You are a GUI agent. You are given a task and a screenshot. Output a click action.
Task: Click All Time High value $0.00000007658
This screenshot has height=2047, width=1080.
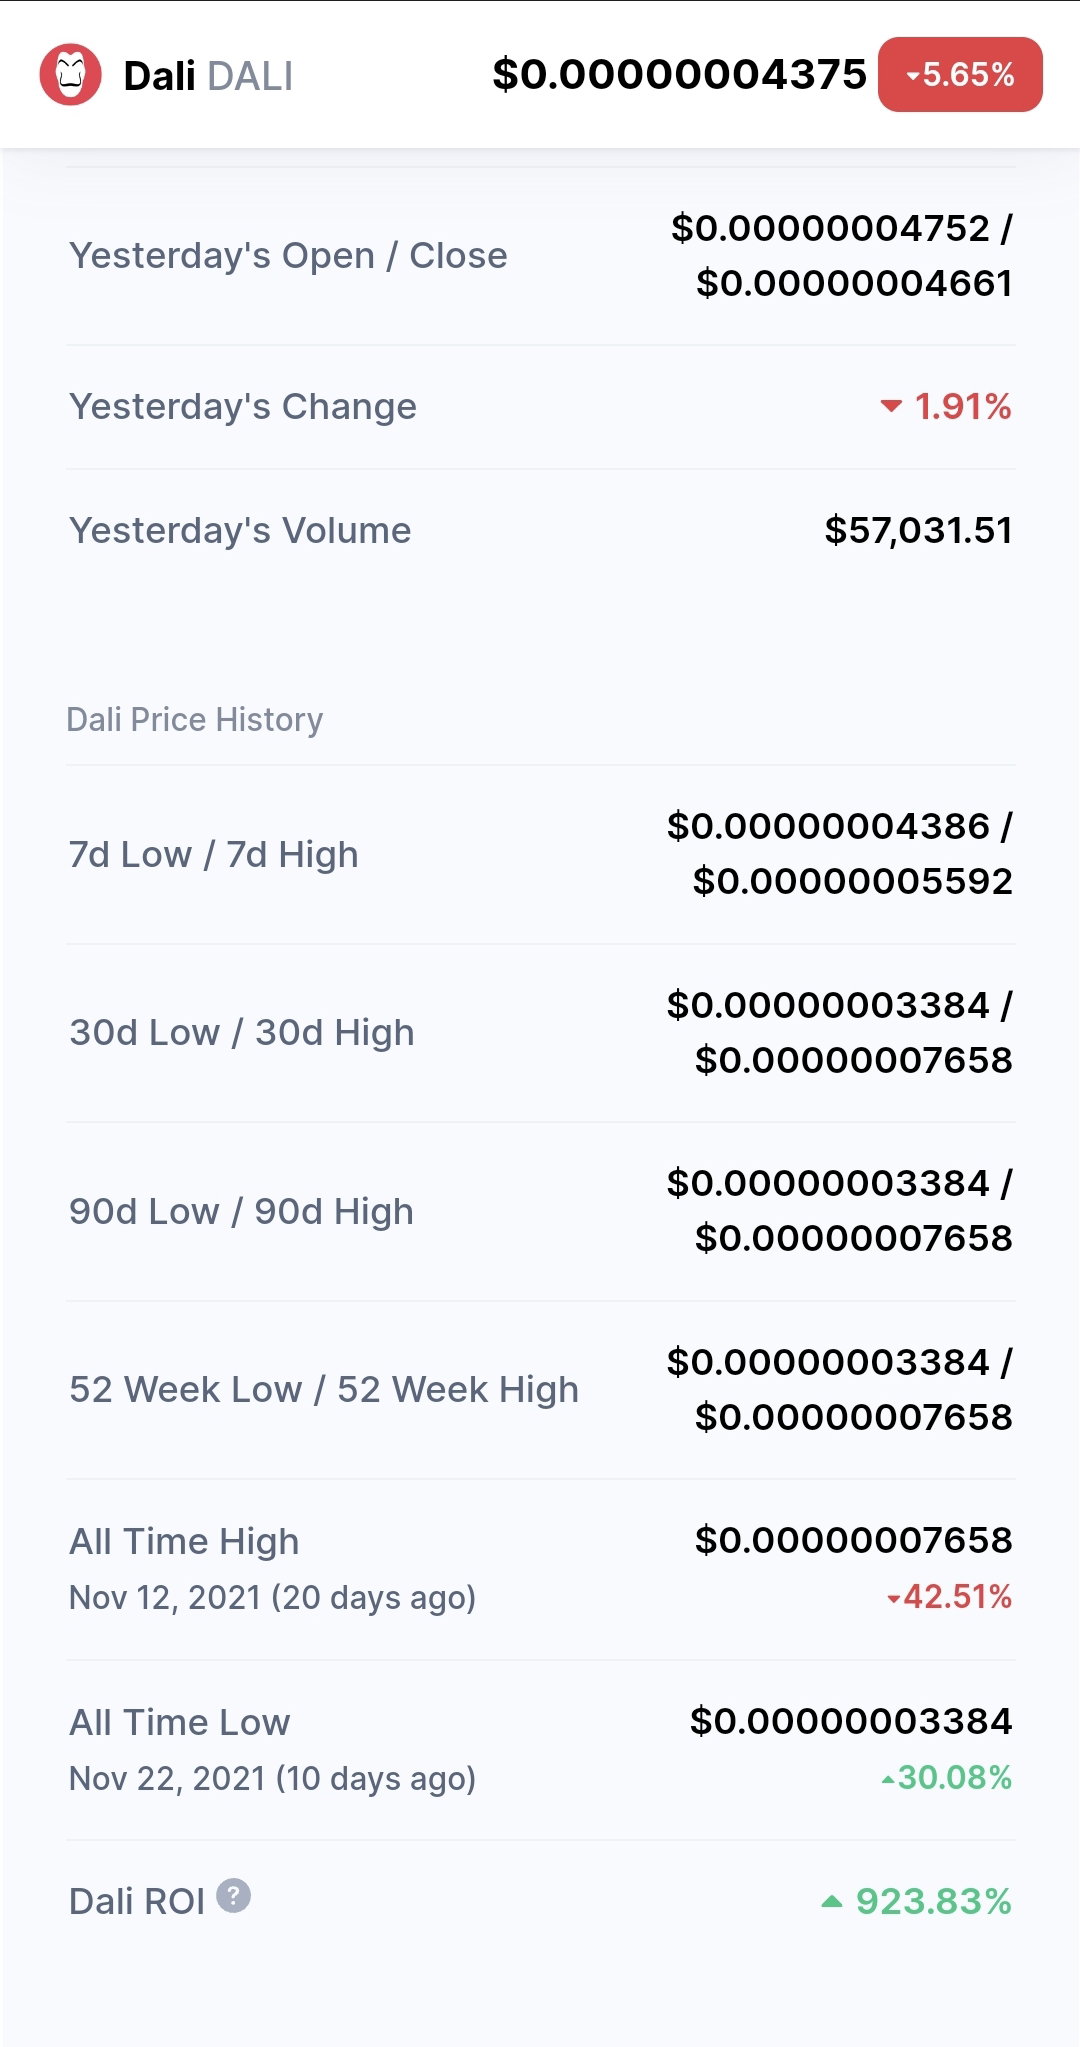853,1540
